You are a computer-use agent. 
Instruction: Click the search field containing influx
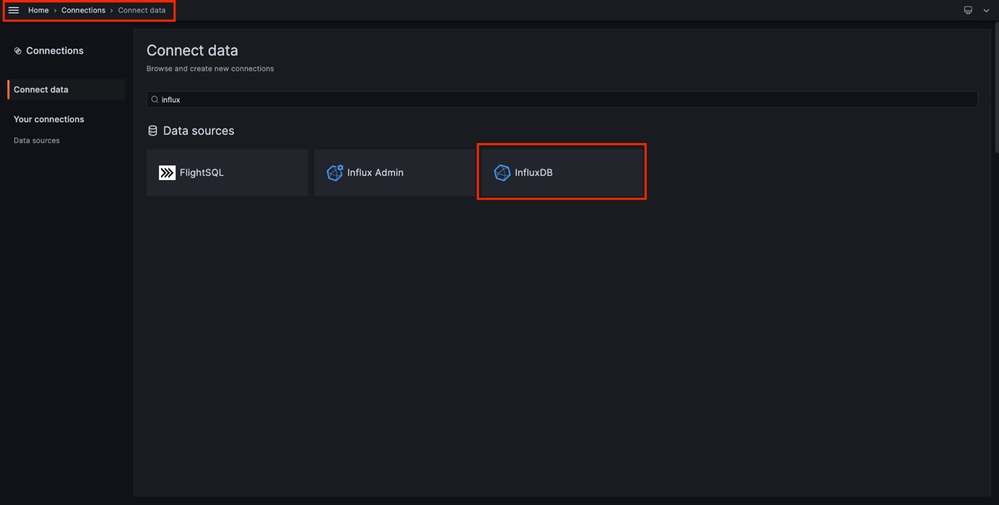tap(562, 99)
